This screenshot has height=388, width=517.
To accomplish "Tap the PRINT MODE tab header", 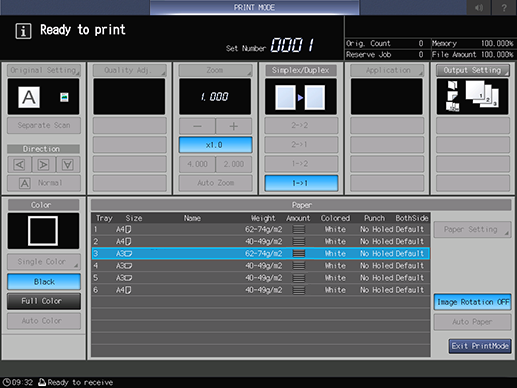I will [255, 7].
